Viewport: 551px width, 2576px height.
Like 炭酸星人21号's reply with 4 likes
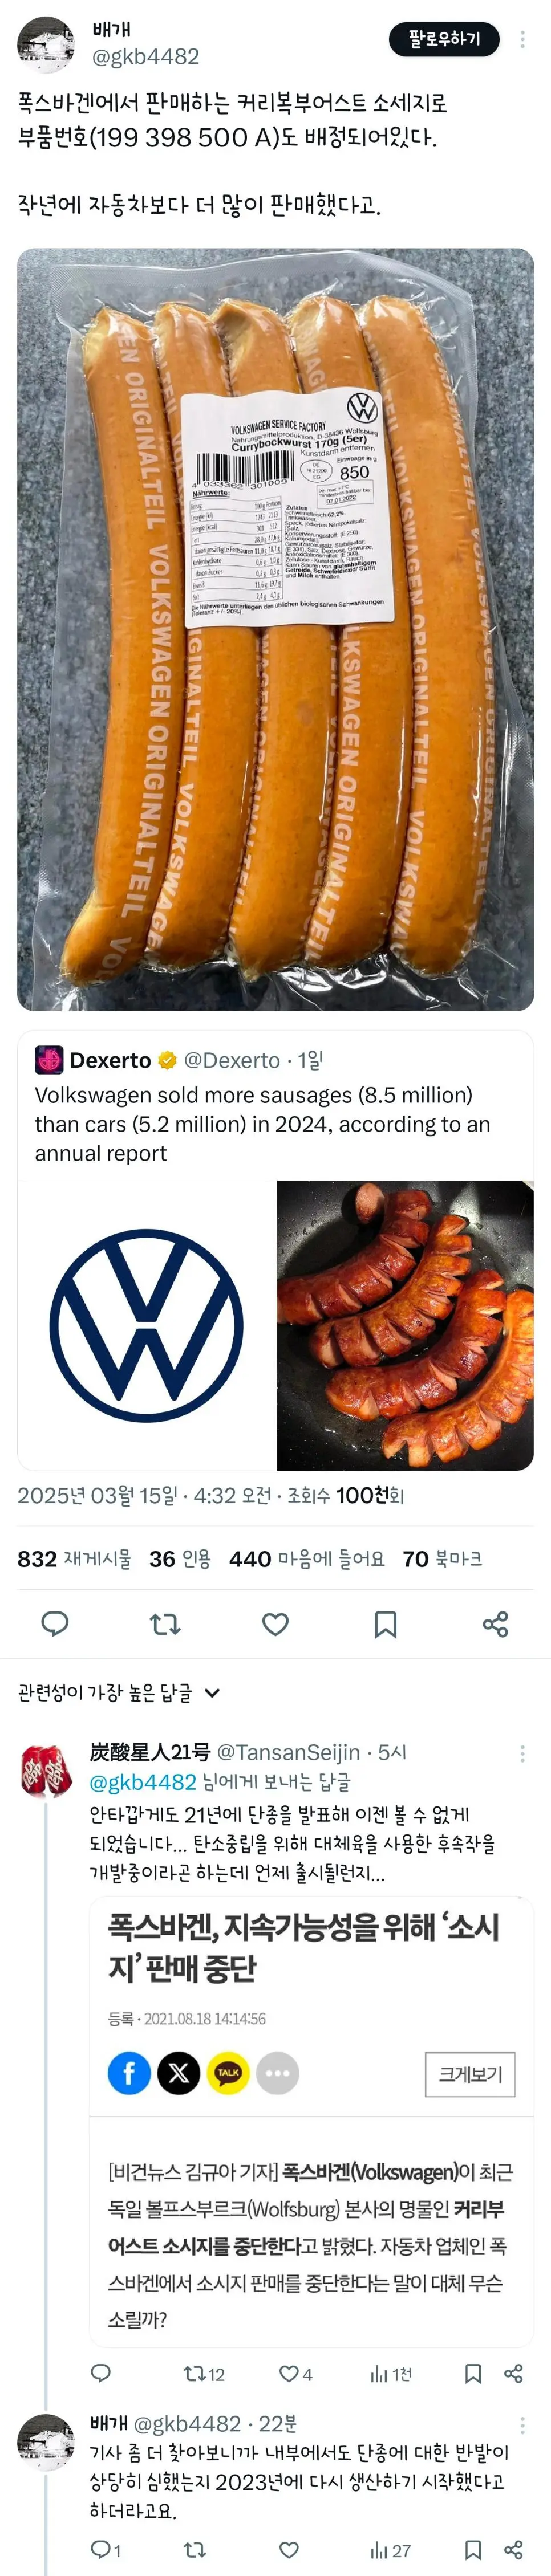[295, 2373]
